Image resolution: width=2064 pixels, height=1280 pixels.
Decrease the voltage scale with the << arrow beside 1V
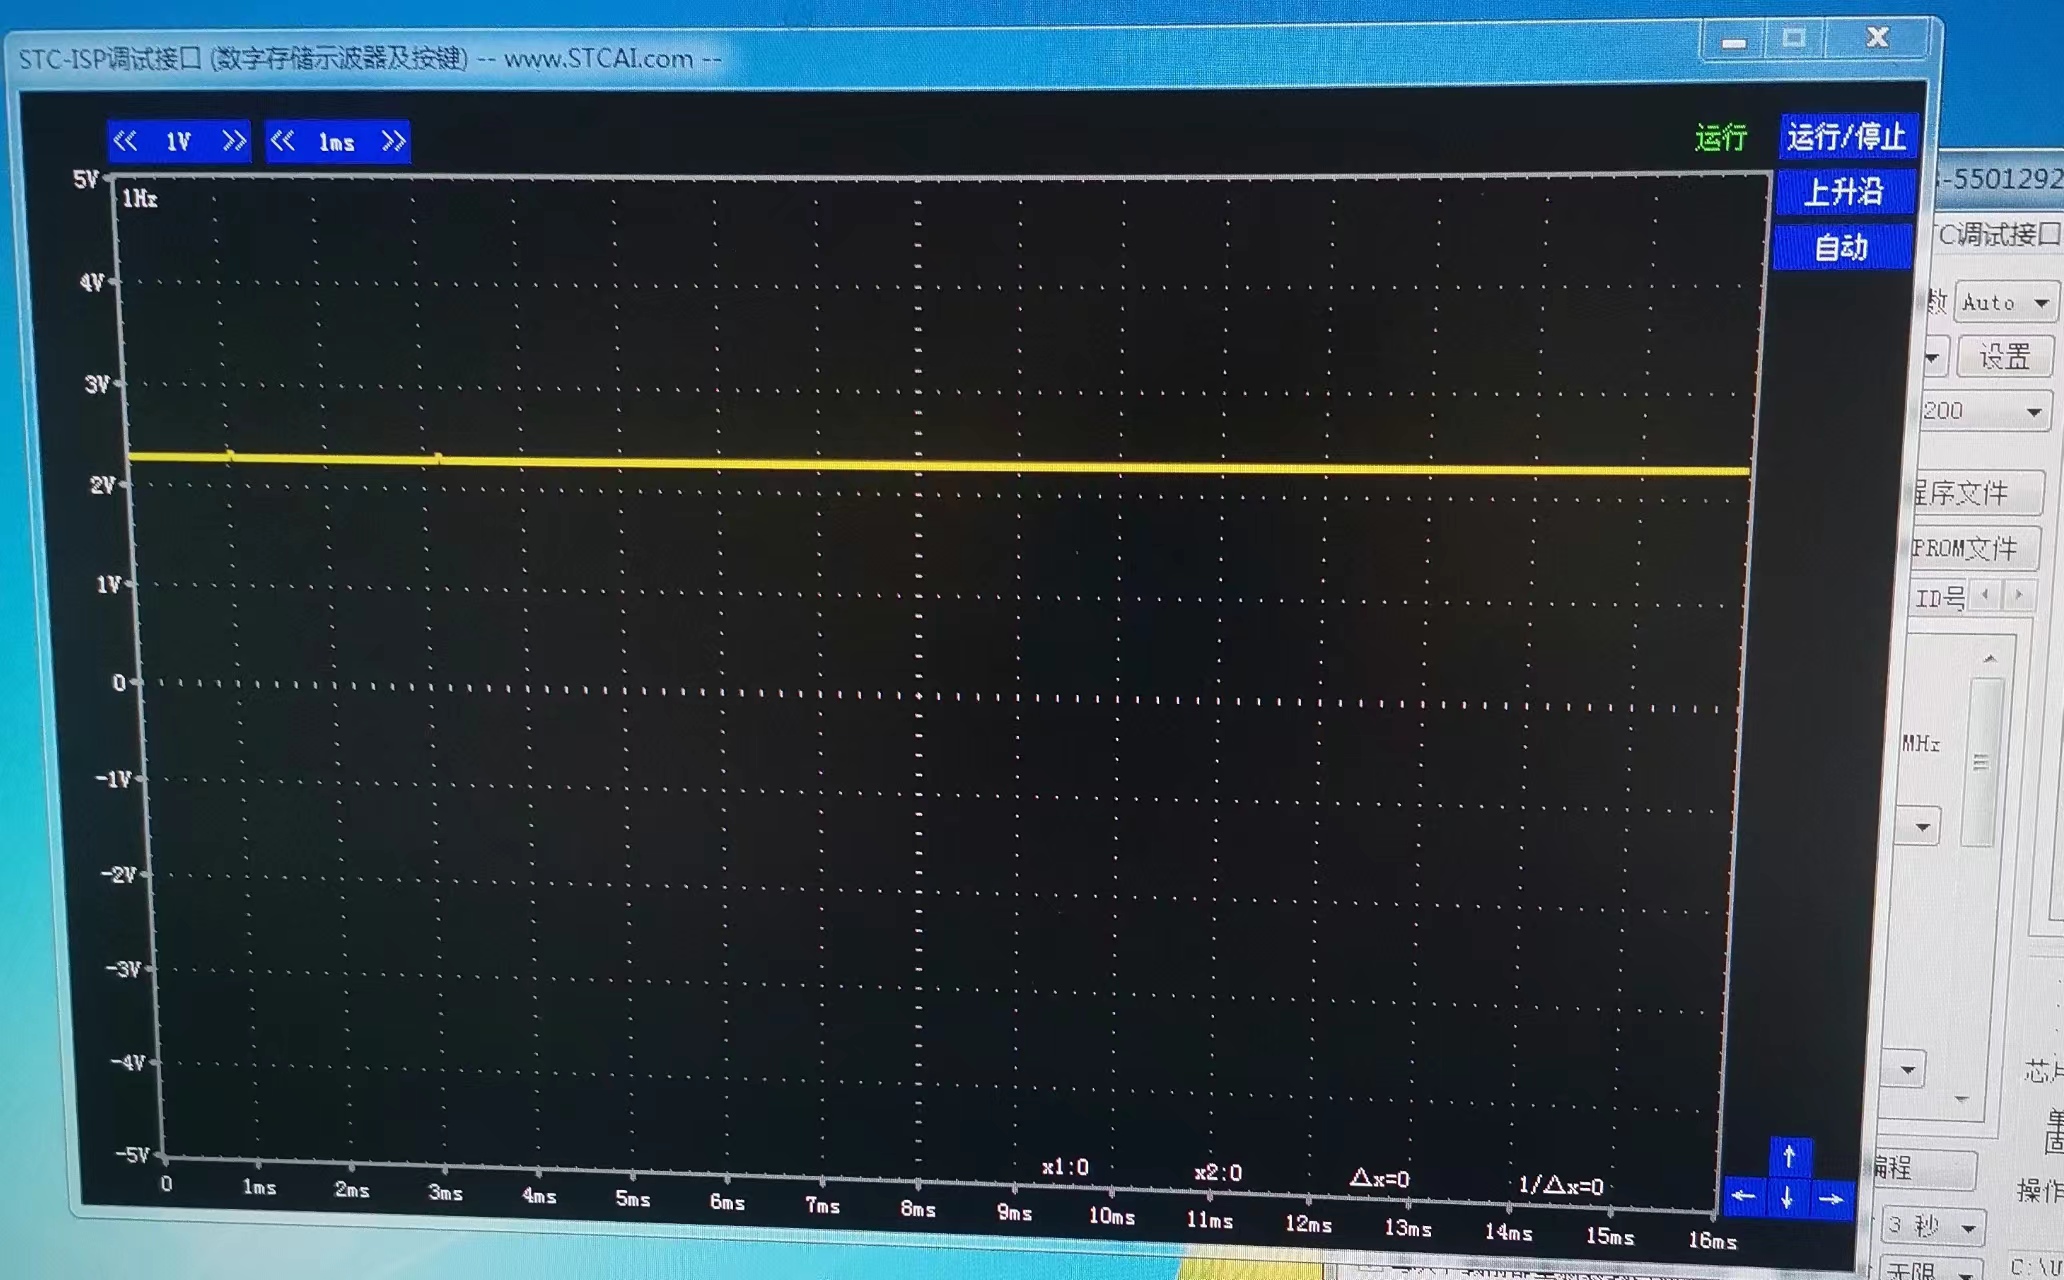pos(125,141)
